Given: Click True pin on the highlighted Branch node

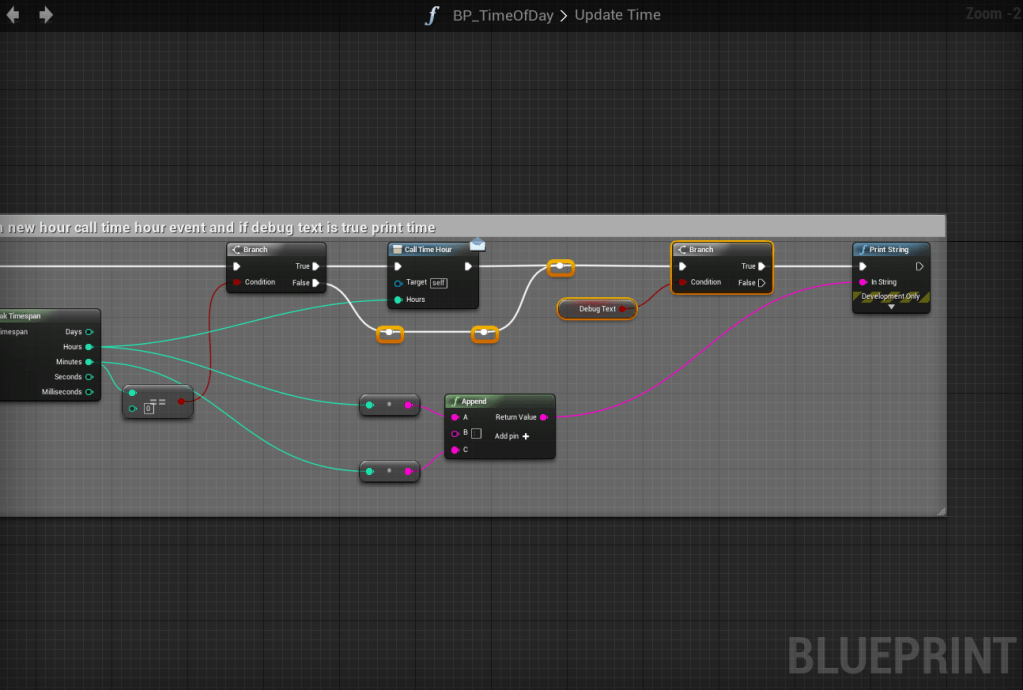Looking at the screenshot, I should pos(761,266).
